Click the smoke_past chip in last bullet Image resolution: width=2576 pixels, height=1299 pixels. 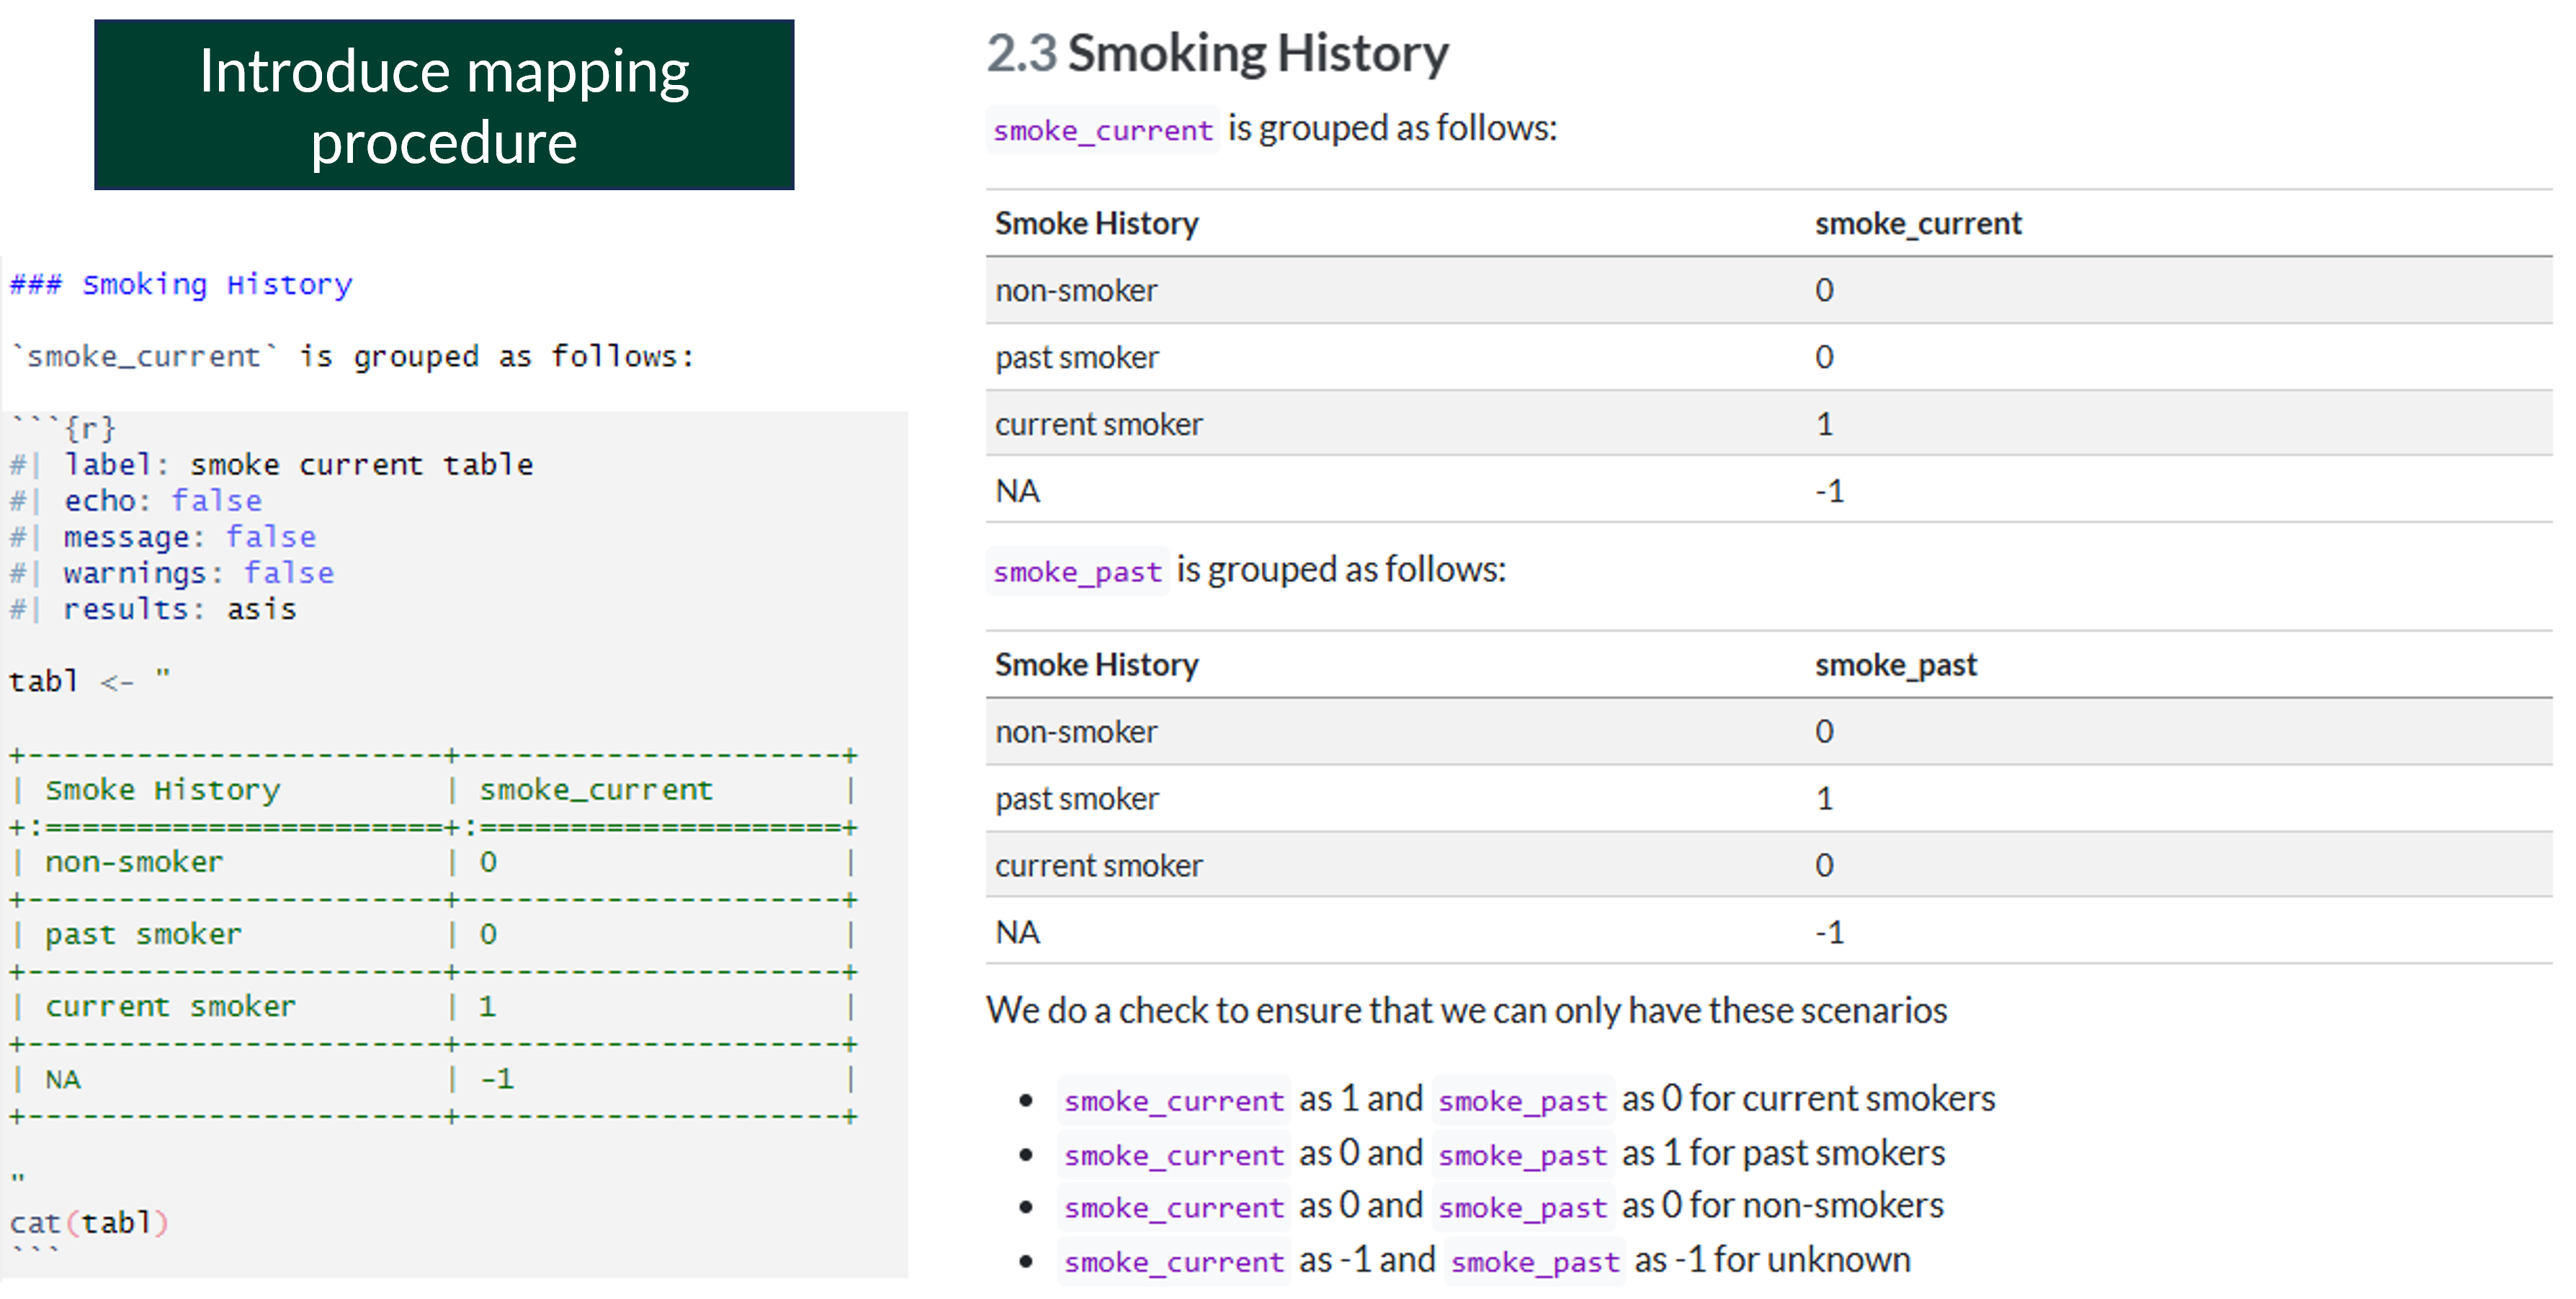1535,1261
